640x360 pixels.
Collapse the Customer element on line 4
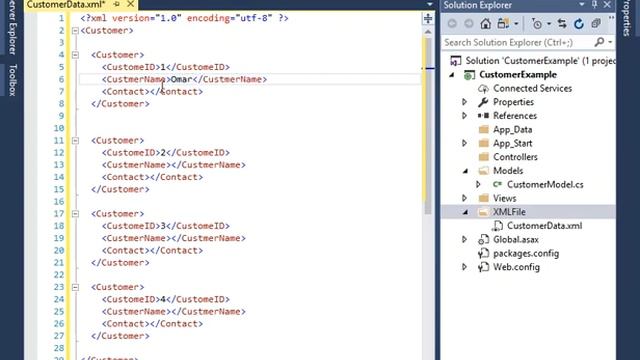tap(75, 55)
